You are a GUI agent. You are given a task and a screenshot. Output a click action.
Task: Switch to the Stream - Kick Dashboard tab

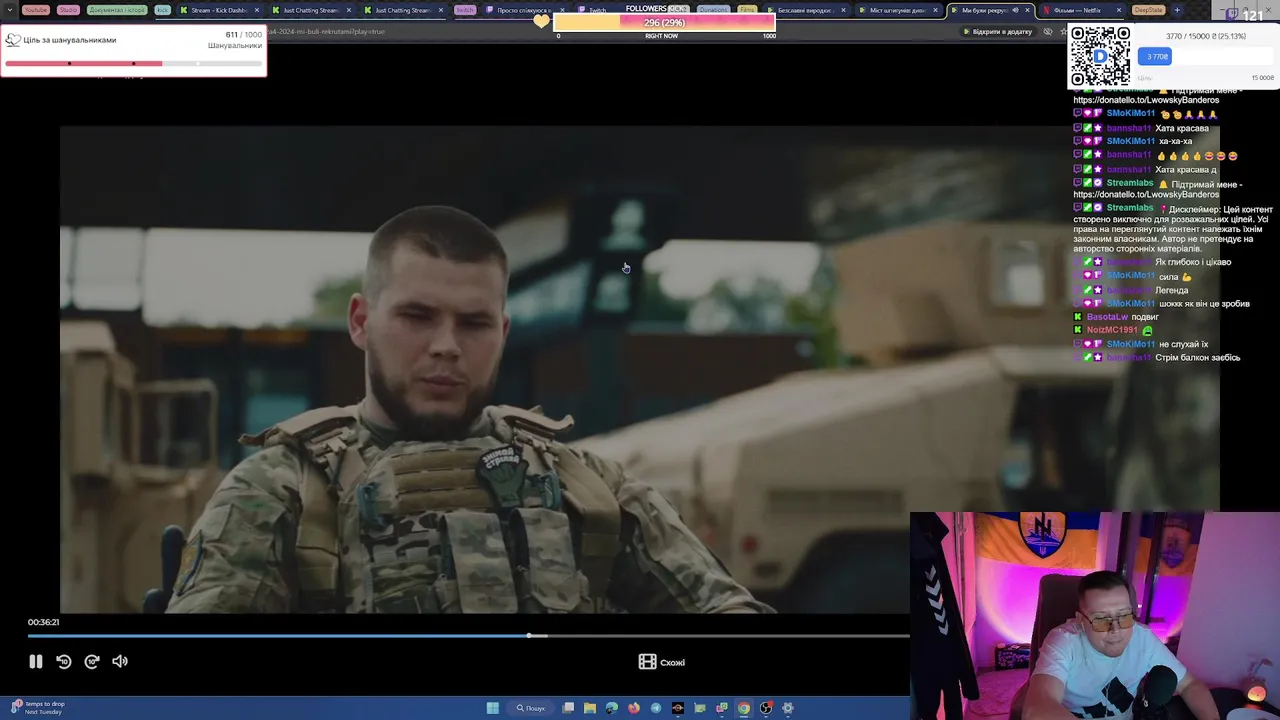point(217,10)
